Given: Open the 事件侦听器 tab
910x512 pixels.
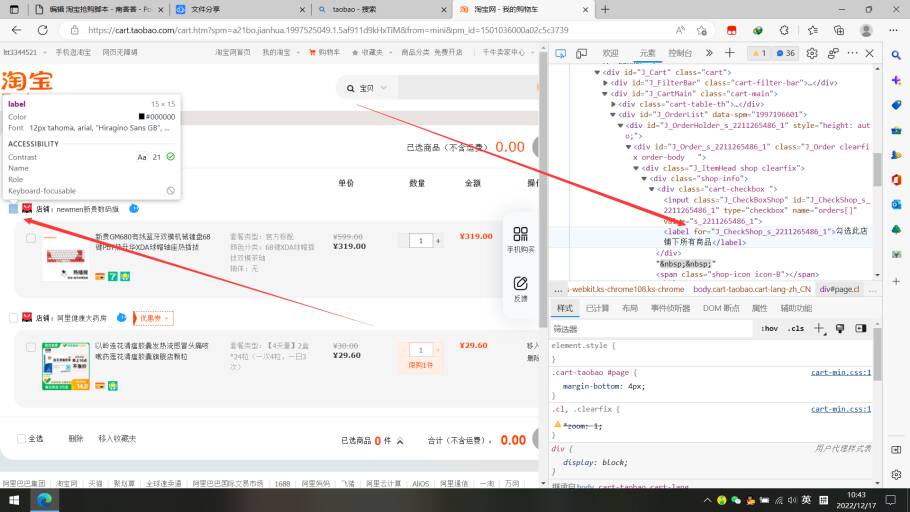Looking at the screenshot, I should point(670,308).
